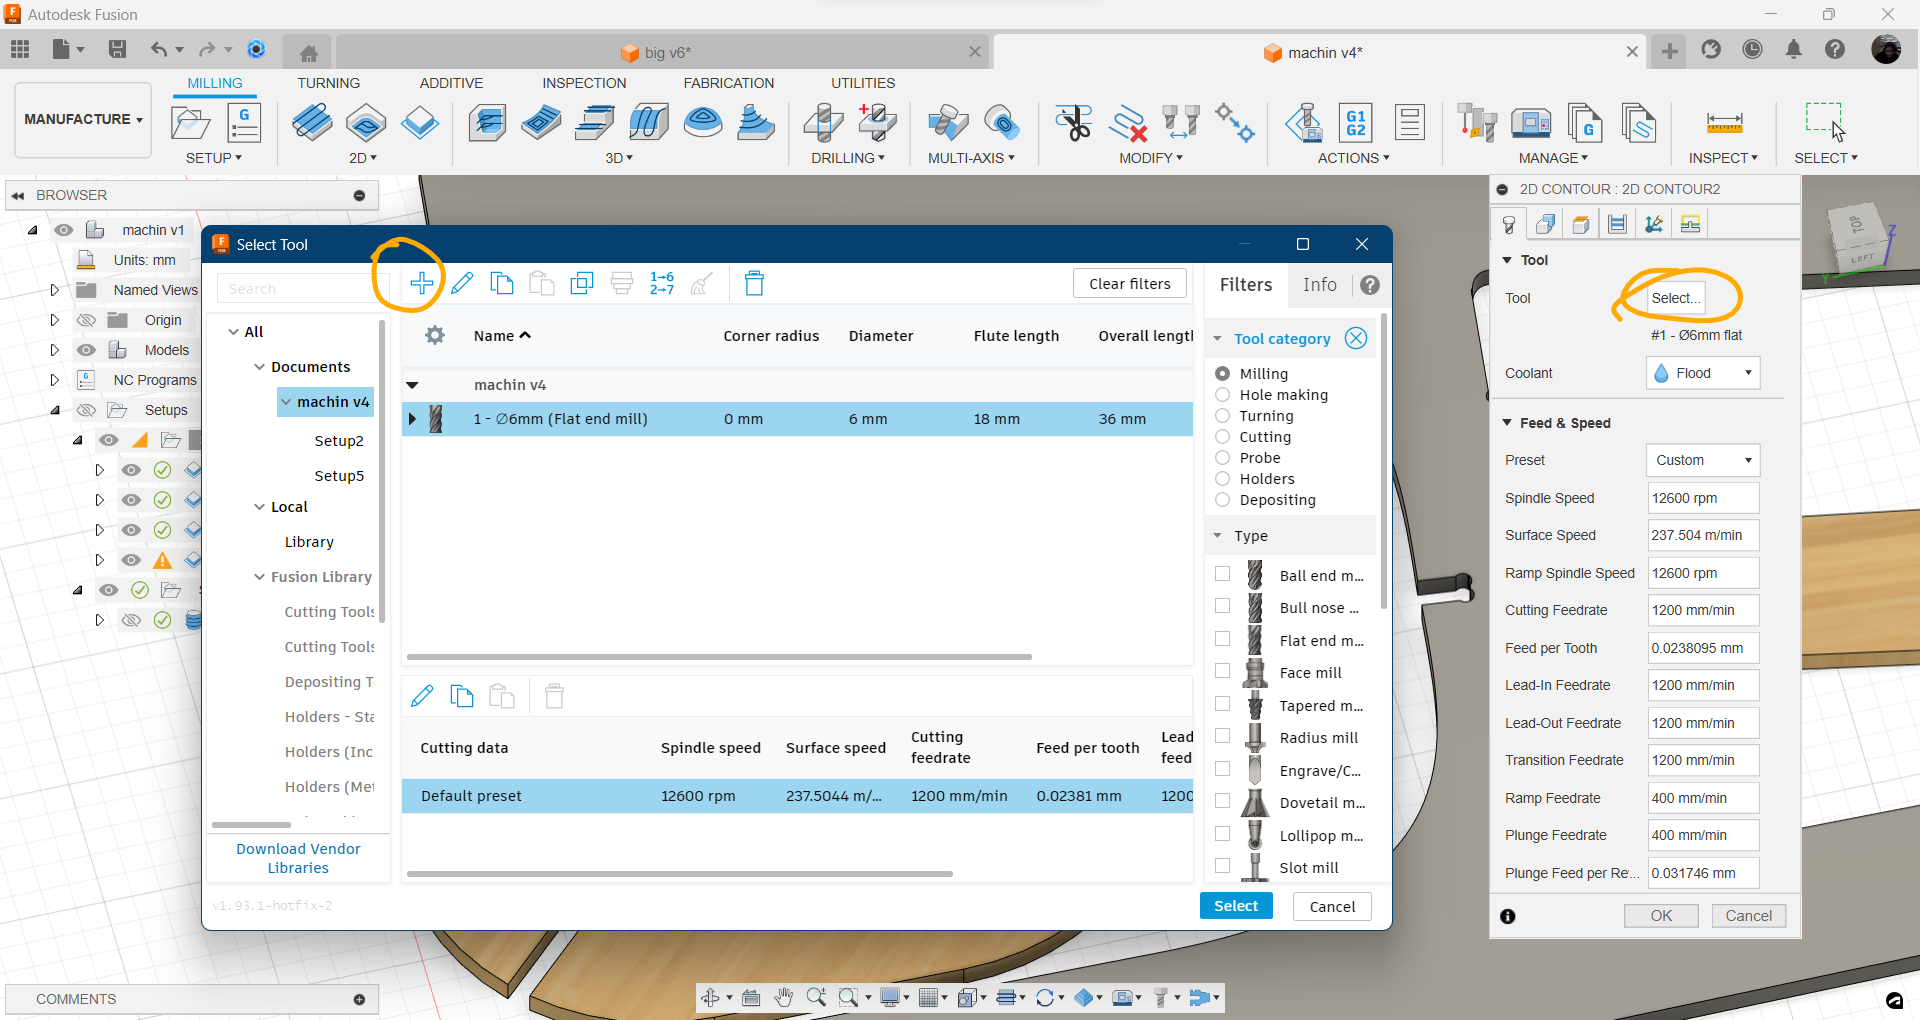
Task: Select the Hole making radio button
Action: coord(1222,394)
